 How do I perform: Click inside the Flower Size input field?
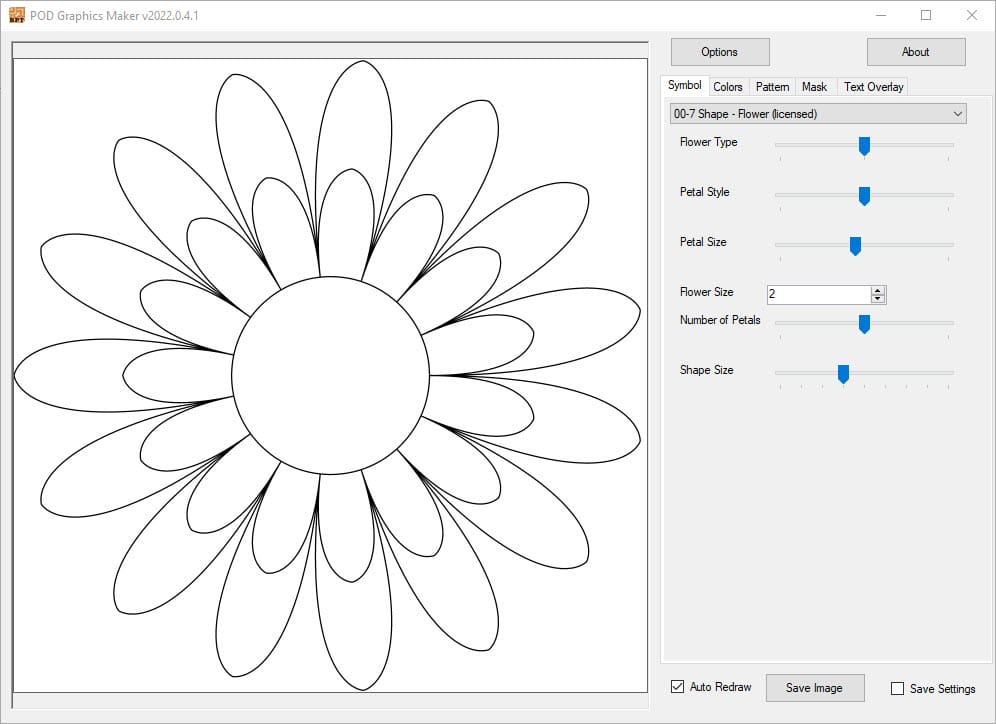817,295
